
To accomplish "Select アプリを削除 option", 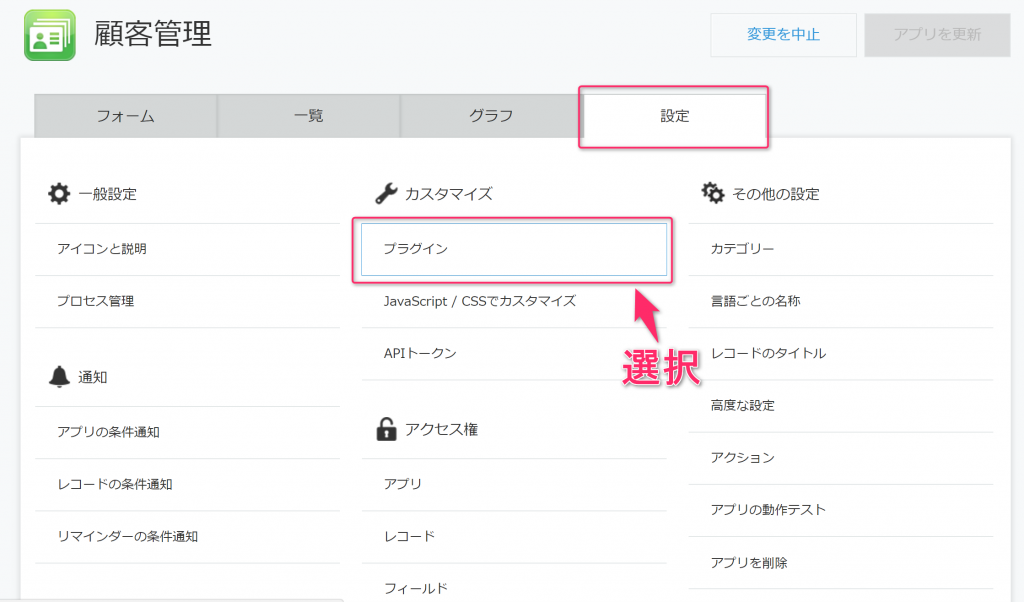I will click(x=840, y=563).
